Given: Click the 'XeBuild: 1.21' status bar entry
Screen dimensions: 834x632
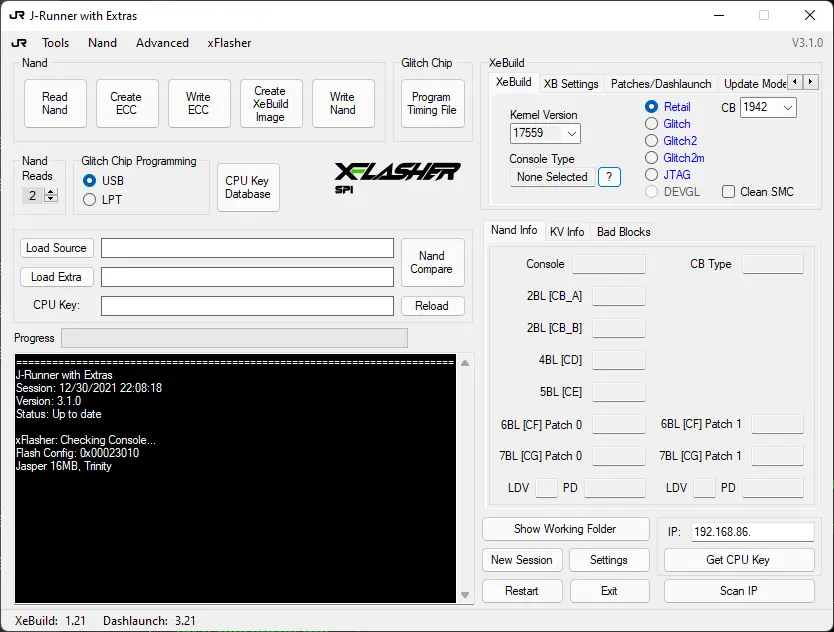Looking at the screenshot, I should click(x=50, y=621).
